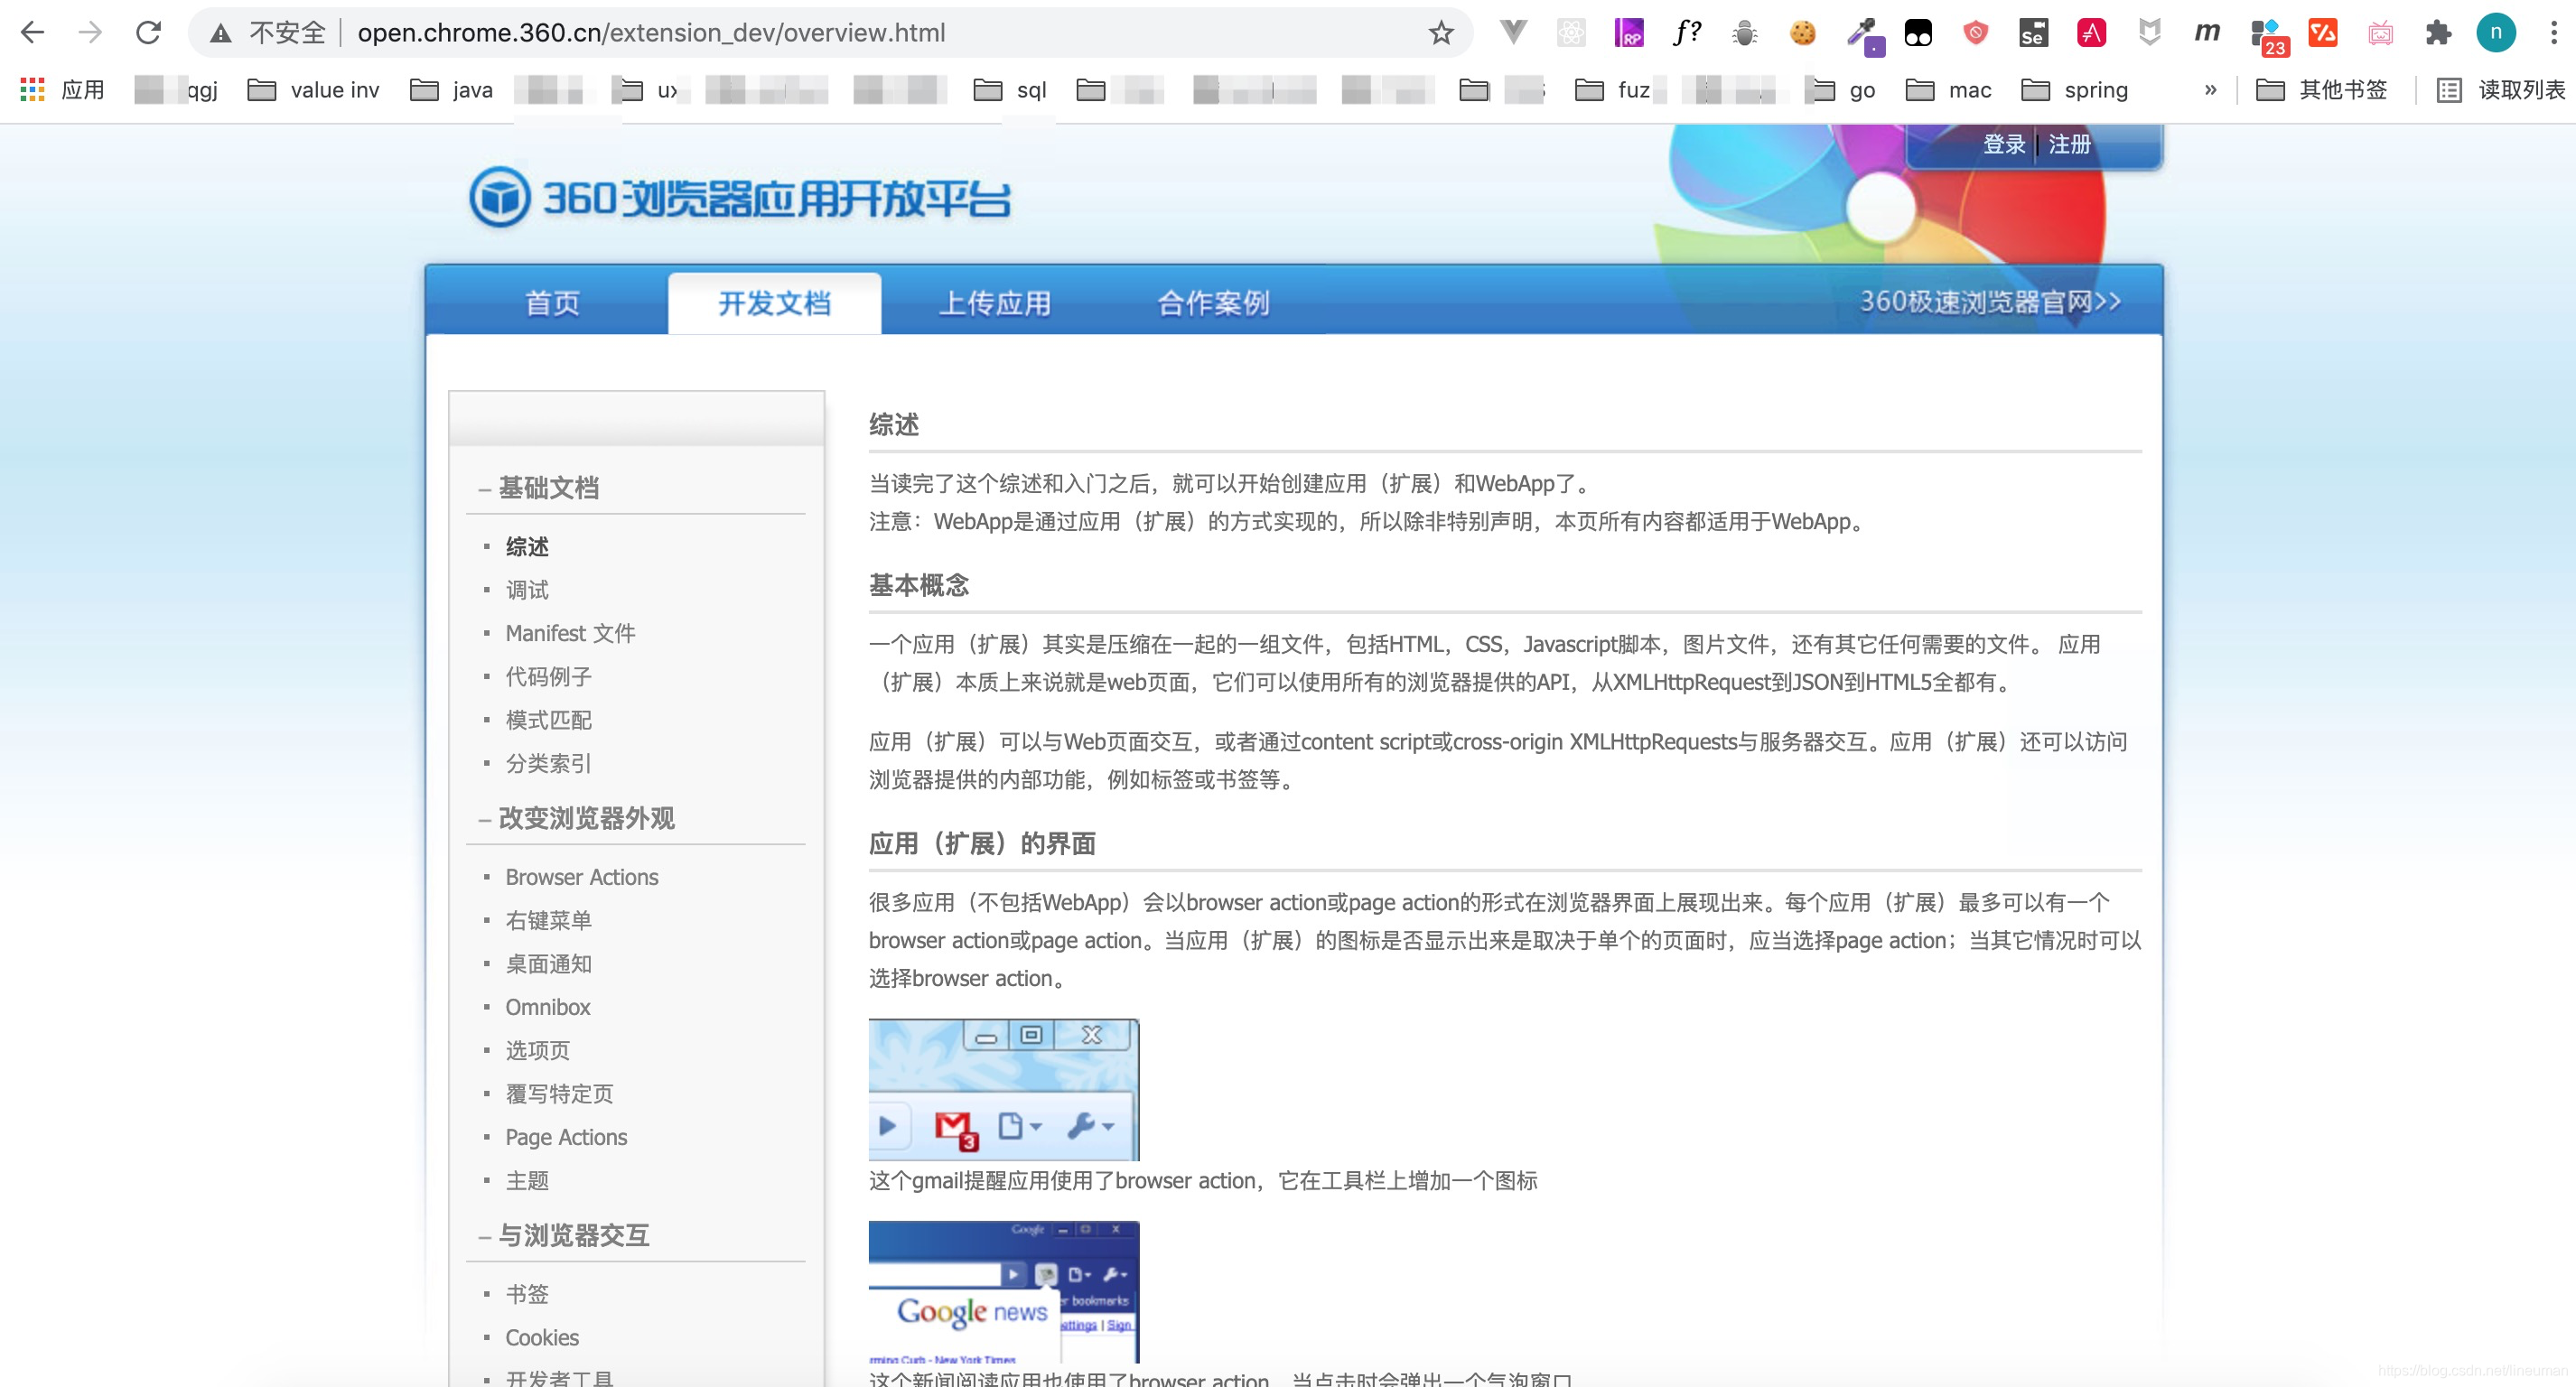2576x1387 pixels.
Task: Click the font selector F? icon
Action: (x=1689, y=33)
